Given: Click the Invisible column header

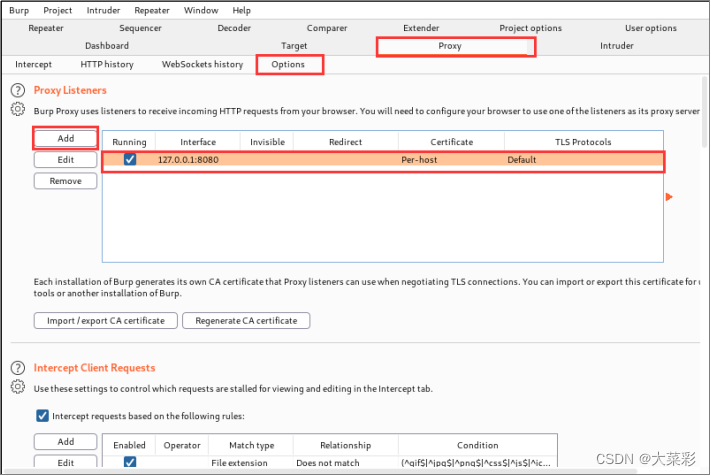Looking at the screenshot, I should (268, 142).
